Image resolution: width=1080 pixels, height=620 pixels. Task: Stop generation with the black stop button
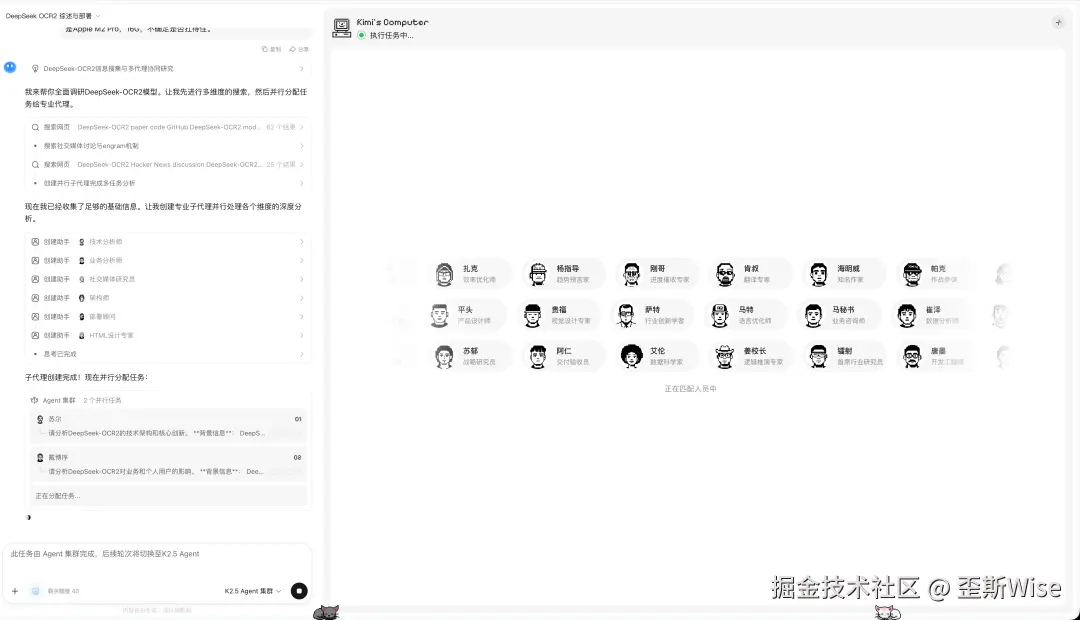pyautogui.click(x=299, y=591)
